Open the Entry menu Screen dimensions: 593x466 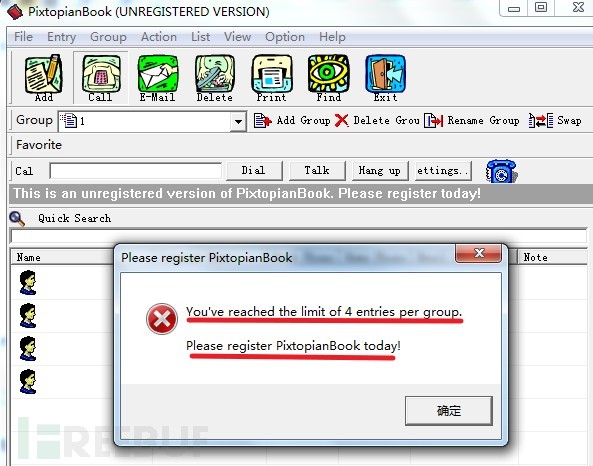[x=61, y=37]
